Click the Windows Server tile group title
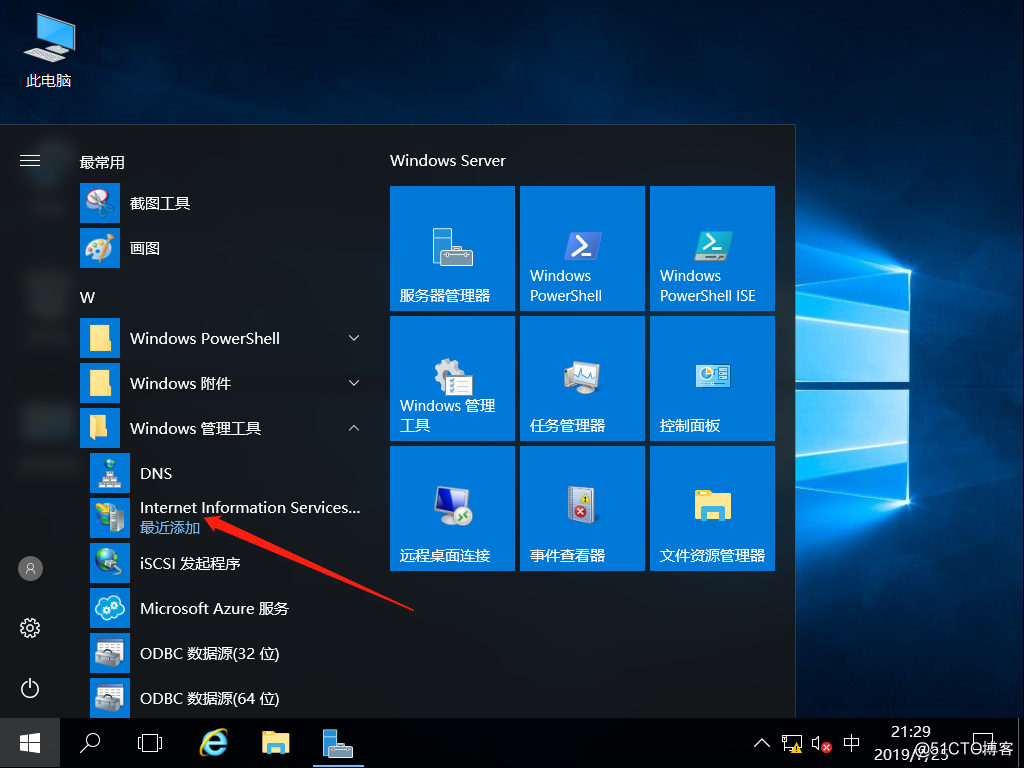This screenshot has width=1024, height=768. [x=448, y=161]
